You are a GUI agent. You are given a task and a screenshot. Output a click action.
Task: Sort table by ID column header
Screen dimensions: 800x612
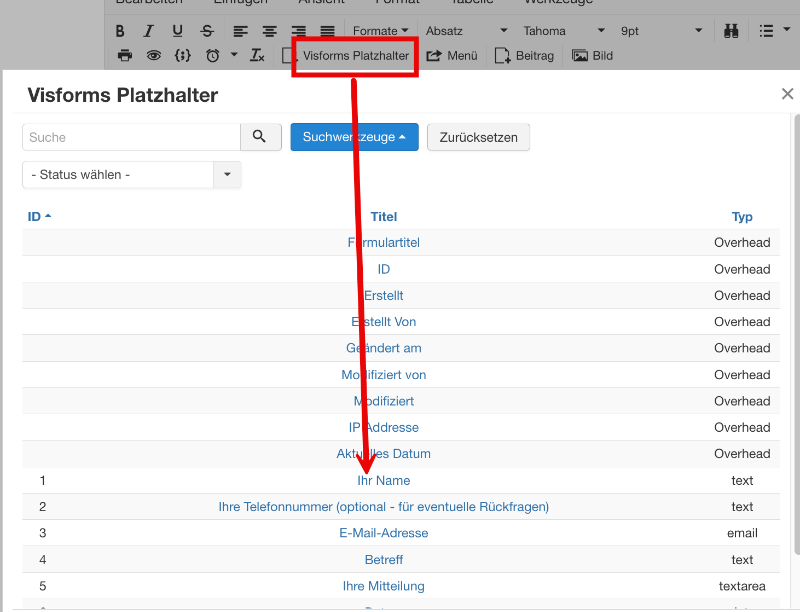click(38, 217)
